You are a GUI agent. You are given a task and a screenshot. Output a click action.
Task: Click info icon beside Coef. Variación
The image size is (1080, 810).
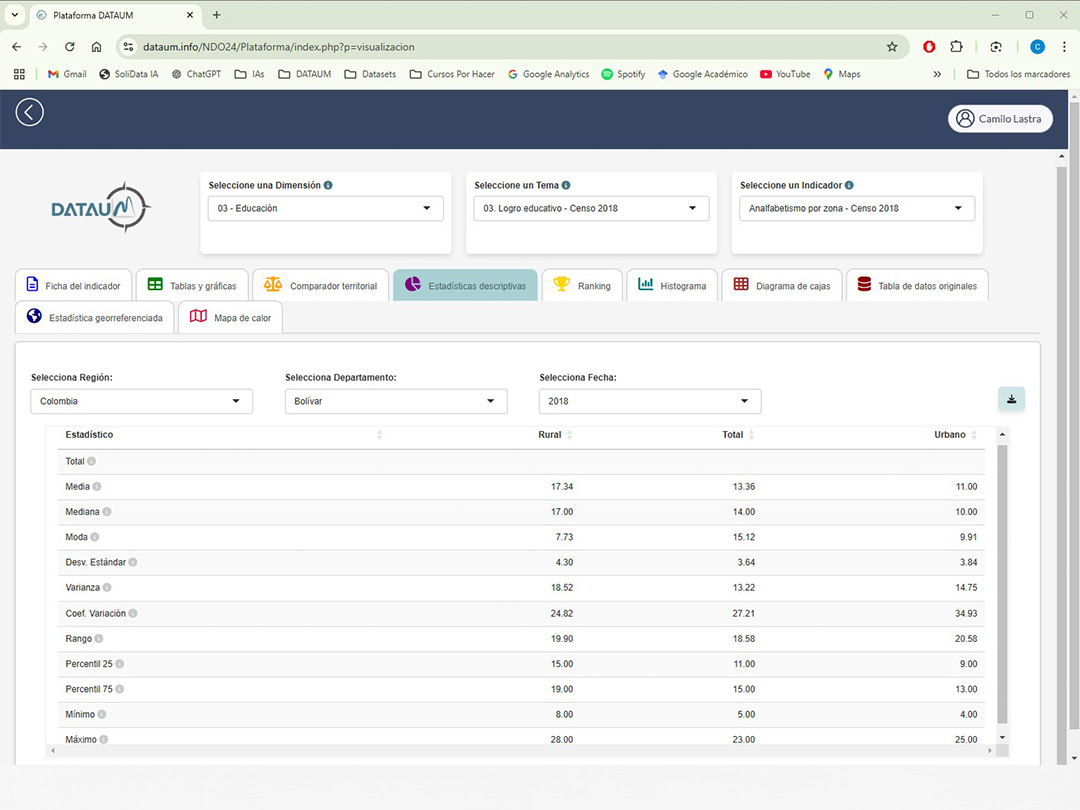coord(133,613)
